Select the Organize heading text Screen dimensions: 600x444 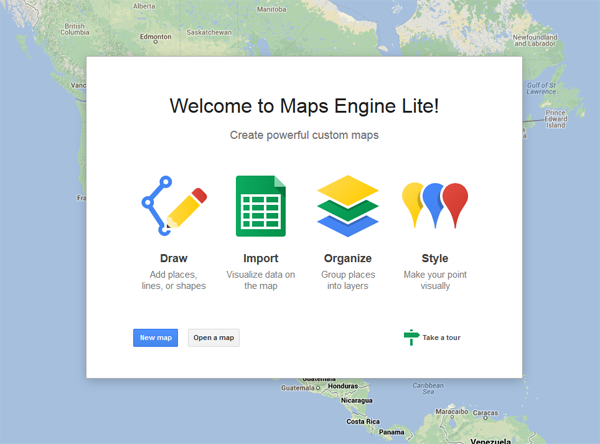(x=348, y=259)
